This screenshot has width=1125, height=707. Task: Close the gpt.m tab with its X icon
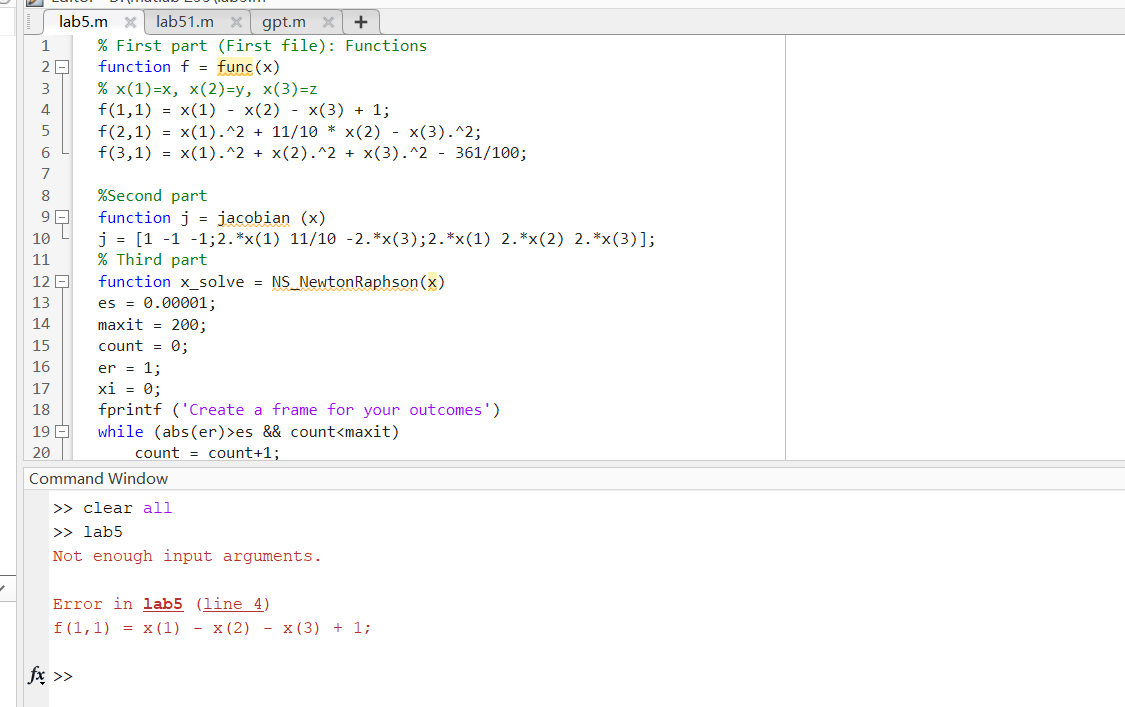point(327,21)
